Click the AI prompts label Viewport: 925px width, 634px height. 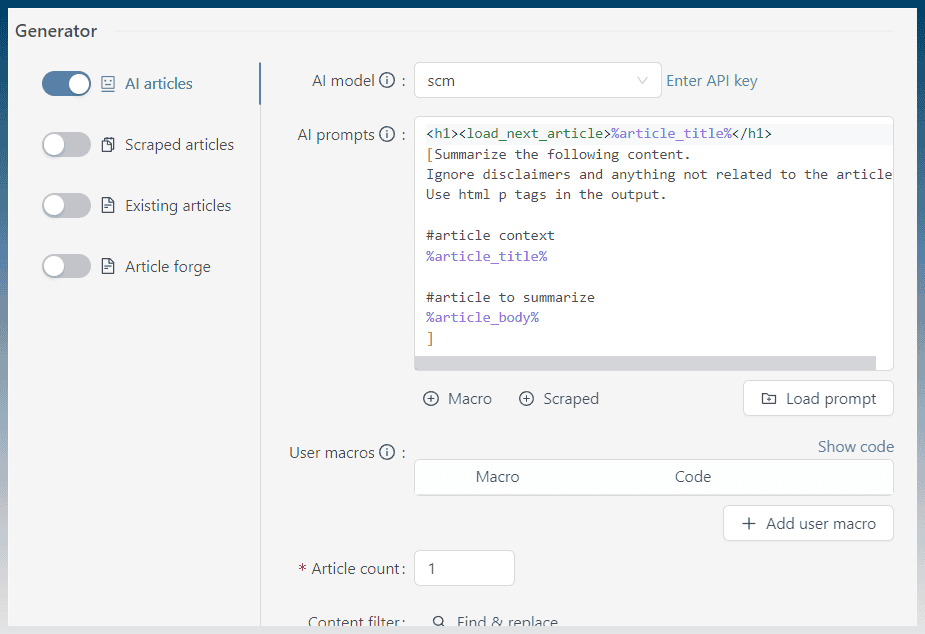point(336,134)
